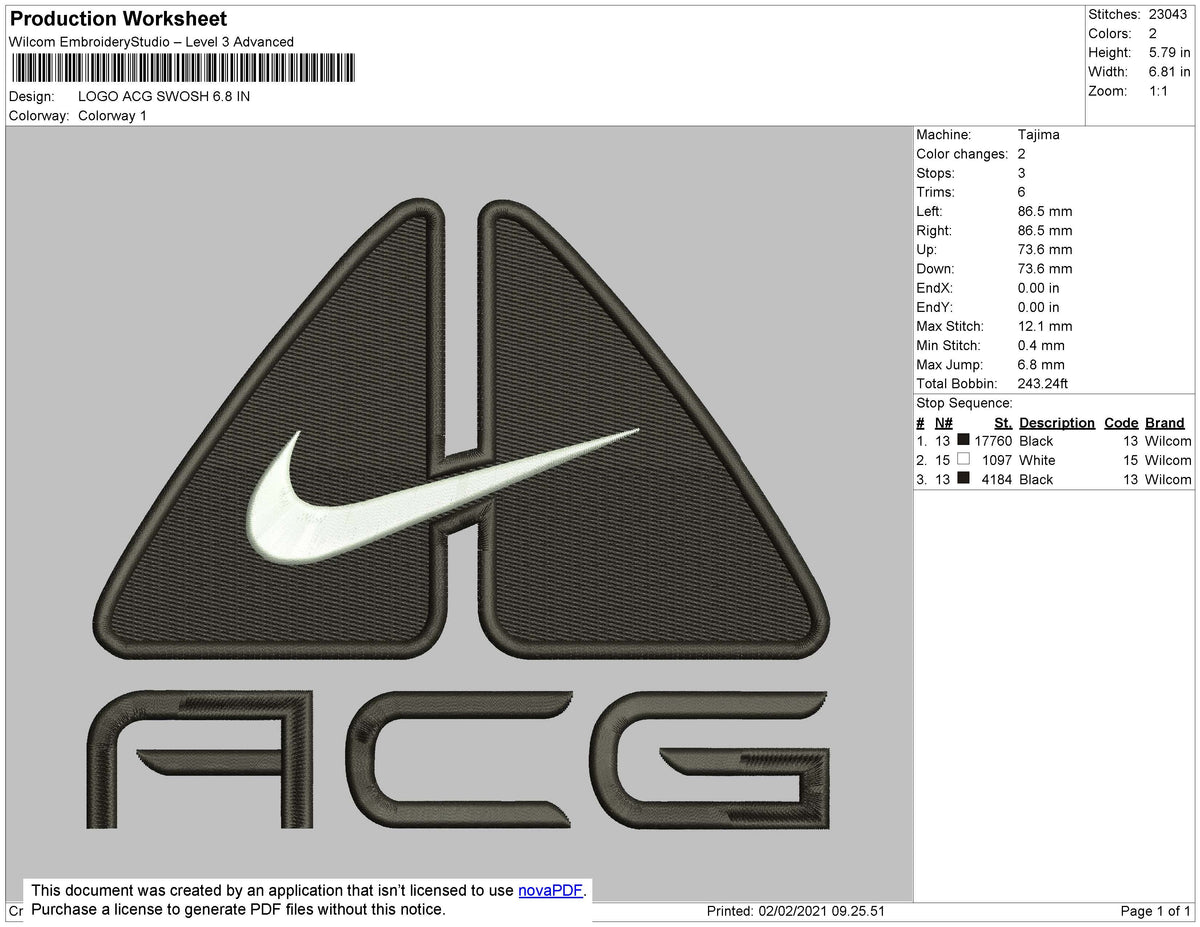Select Max Stitch value 12.1 mm
1200x927 pixels.
click(1044, 327)
